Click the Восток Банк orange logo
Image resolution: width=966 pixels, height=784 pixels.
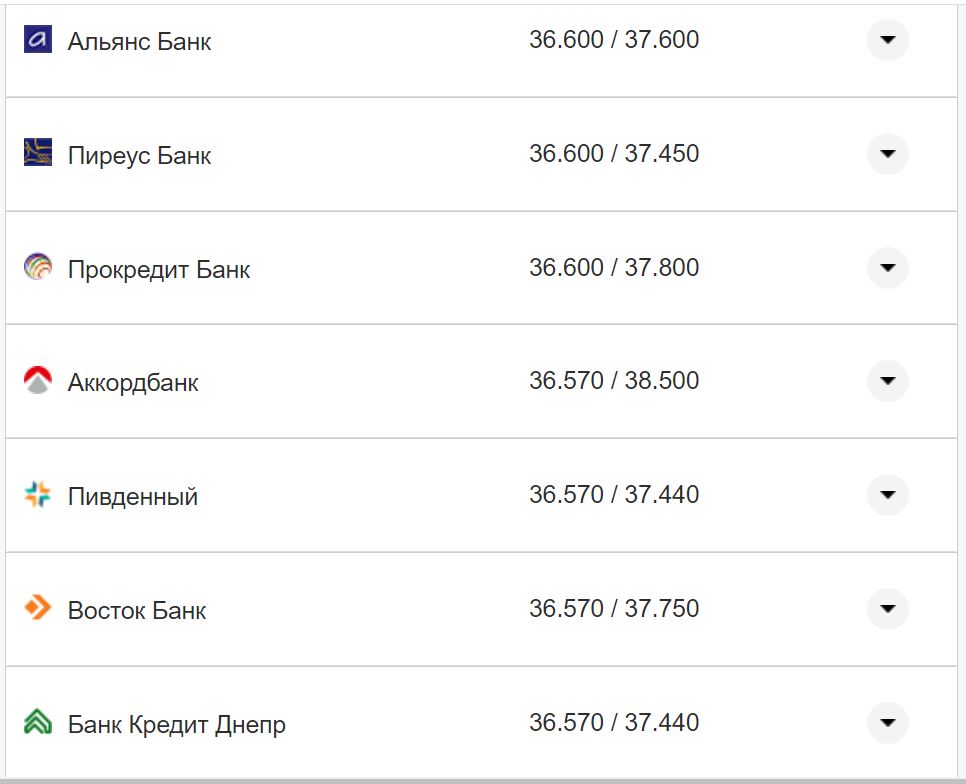click(36, 608)
